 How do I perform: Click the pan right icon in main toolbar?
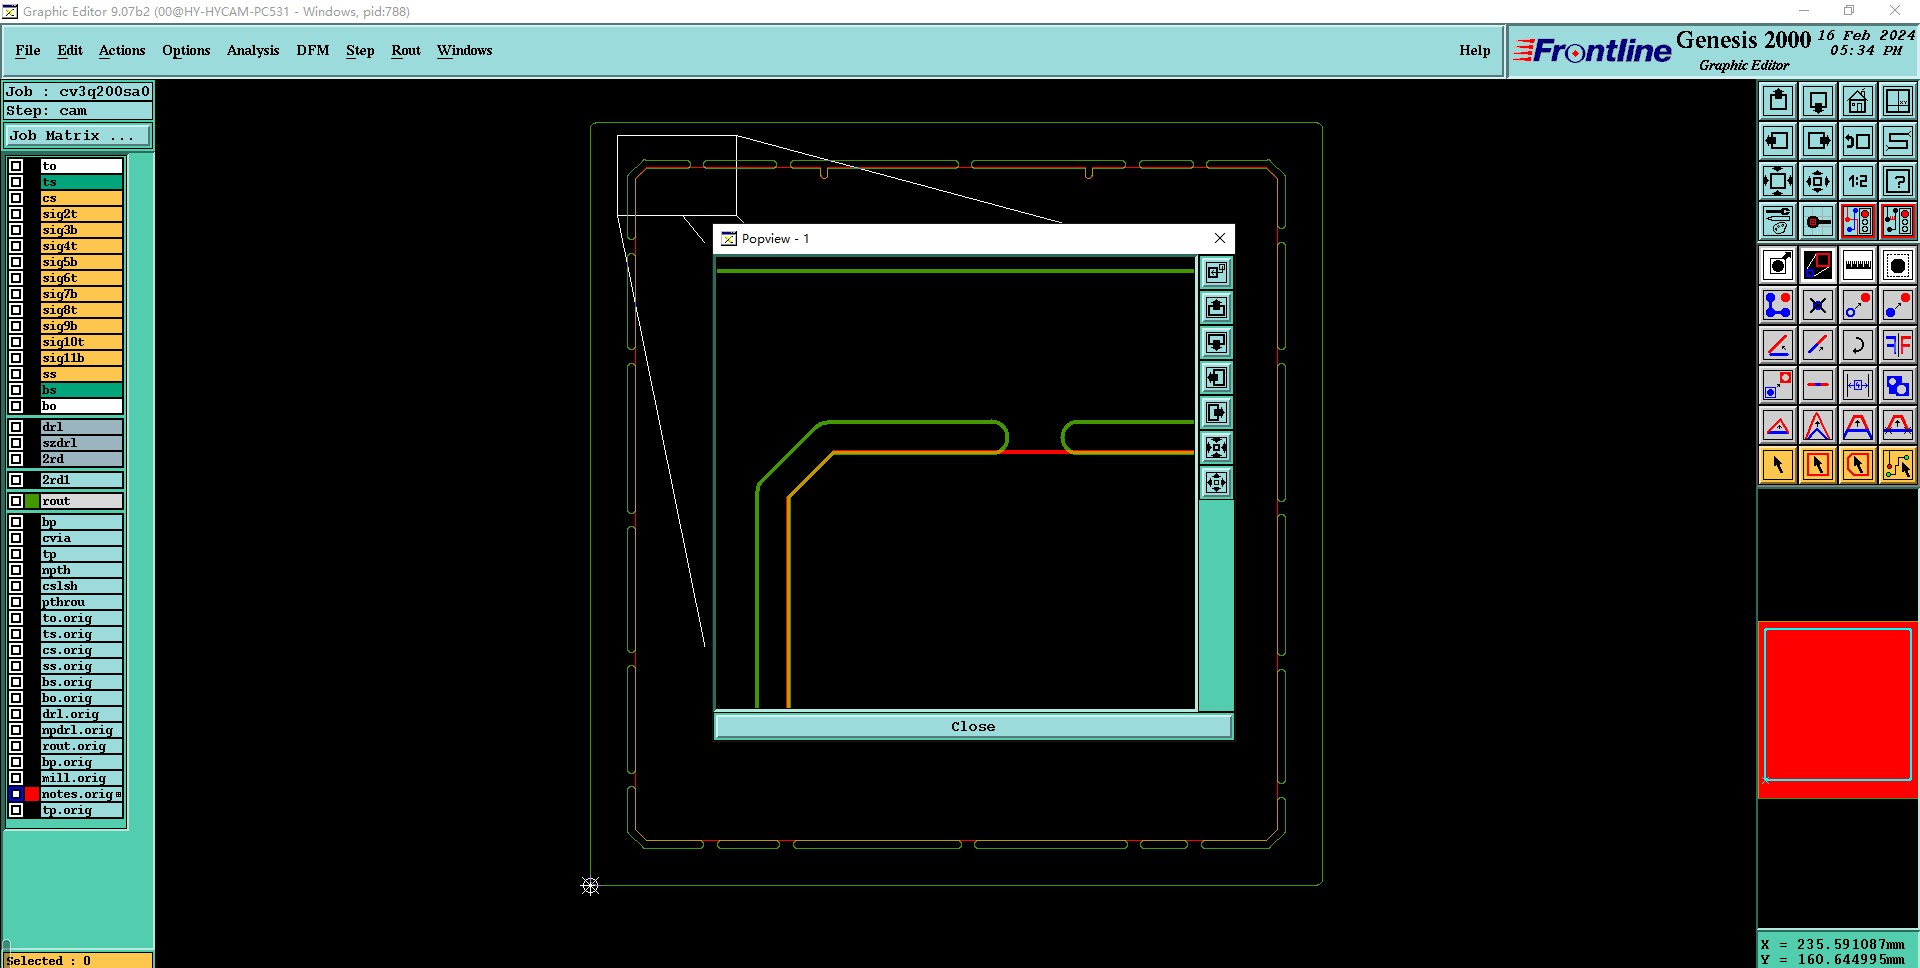click(x=1818, y=141)
